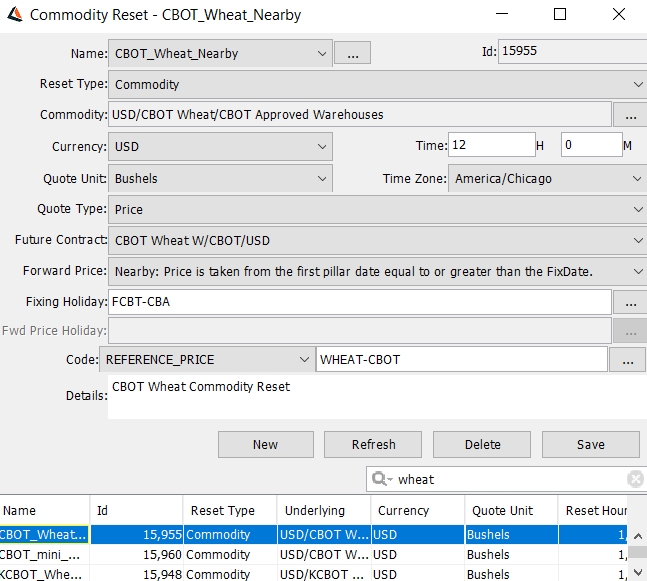Sort by the Id column header

pos(136,510)
